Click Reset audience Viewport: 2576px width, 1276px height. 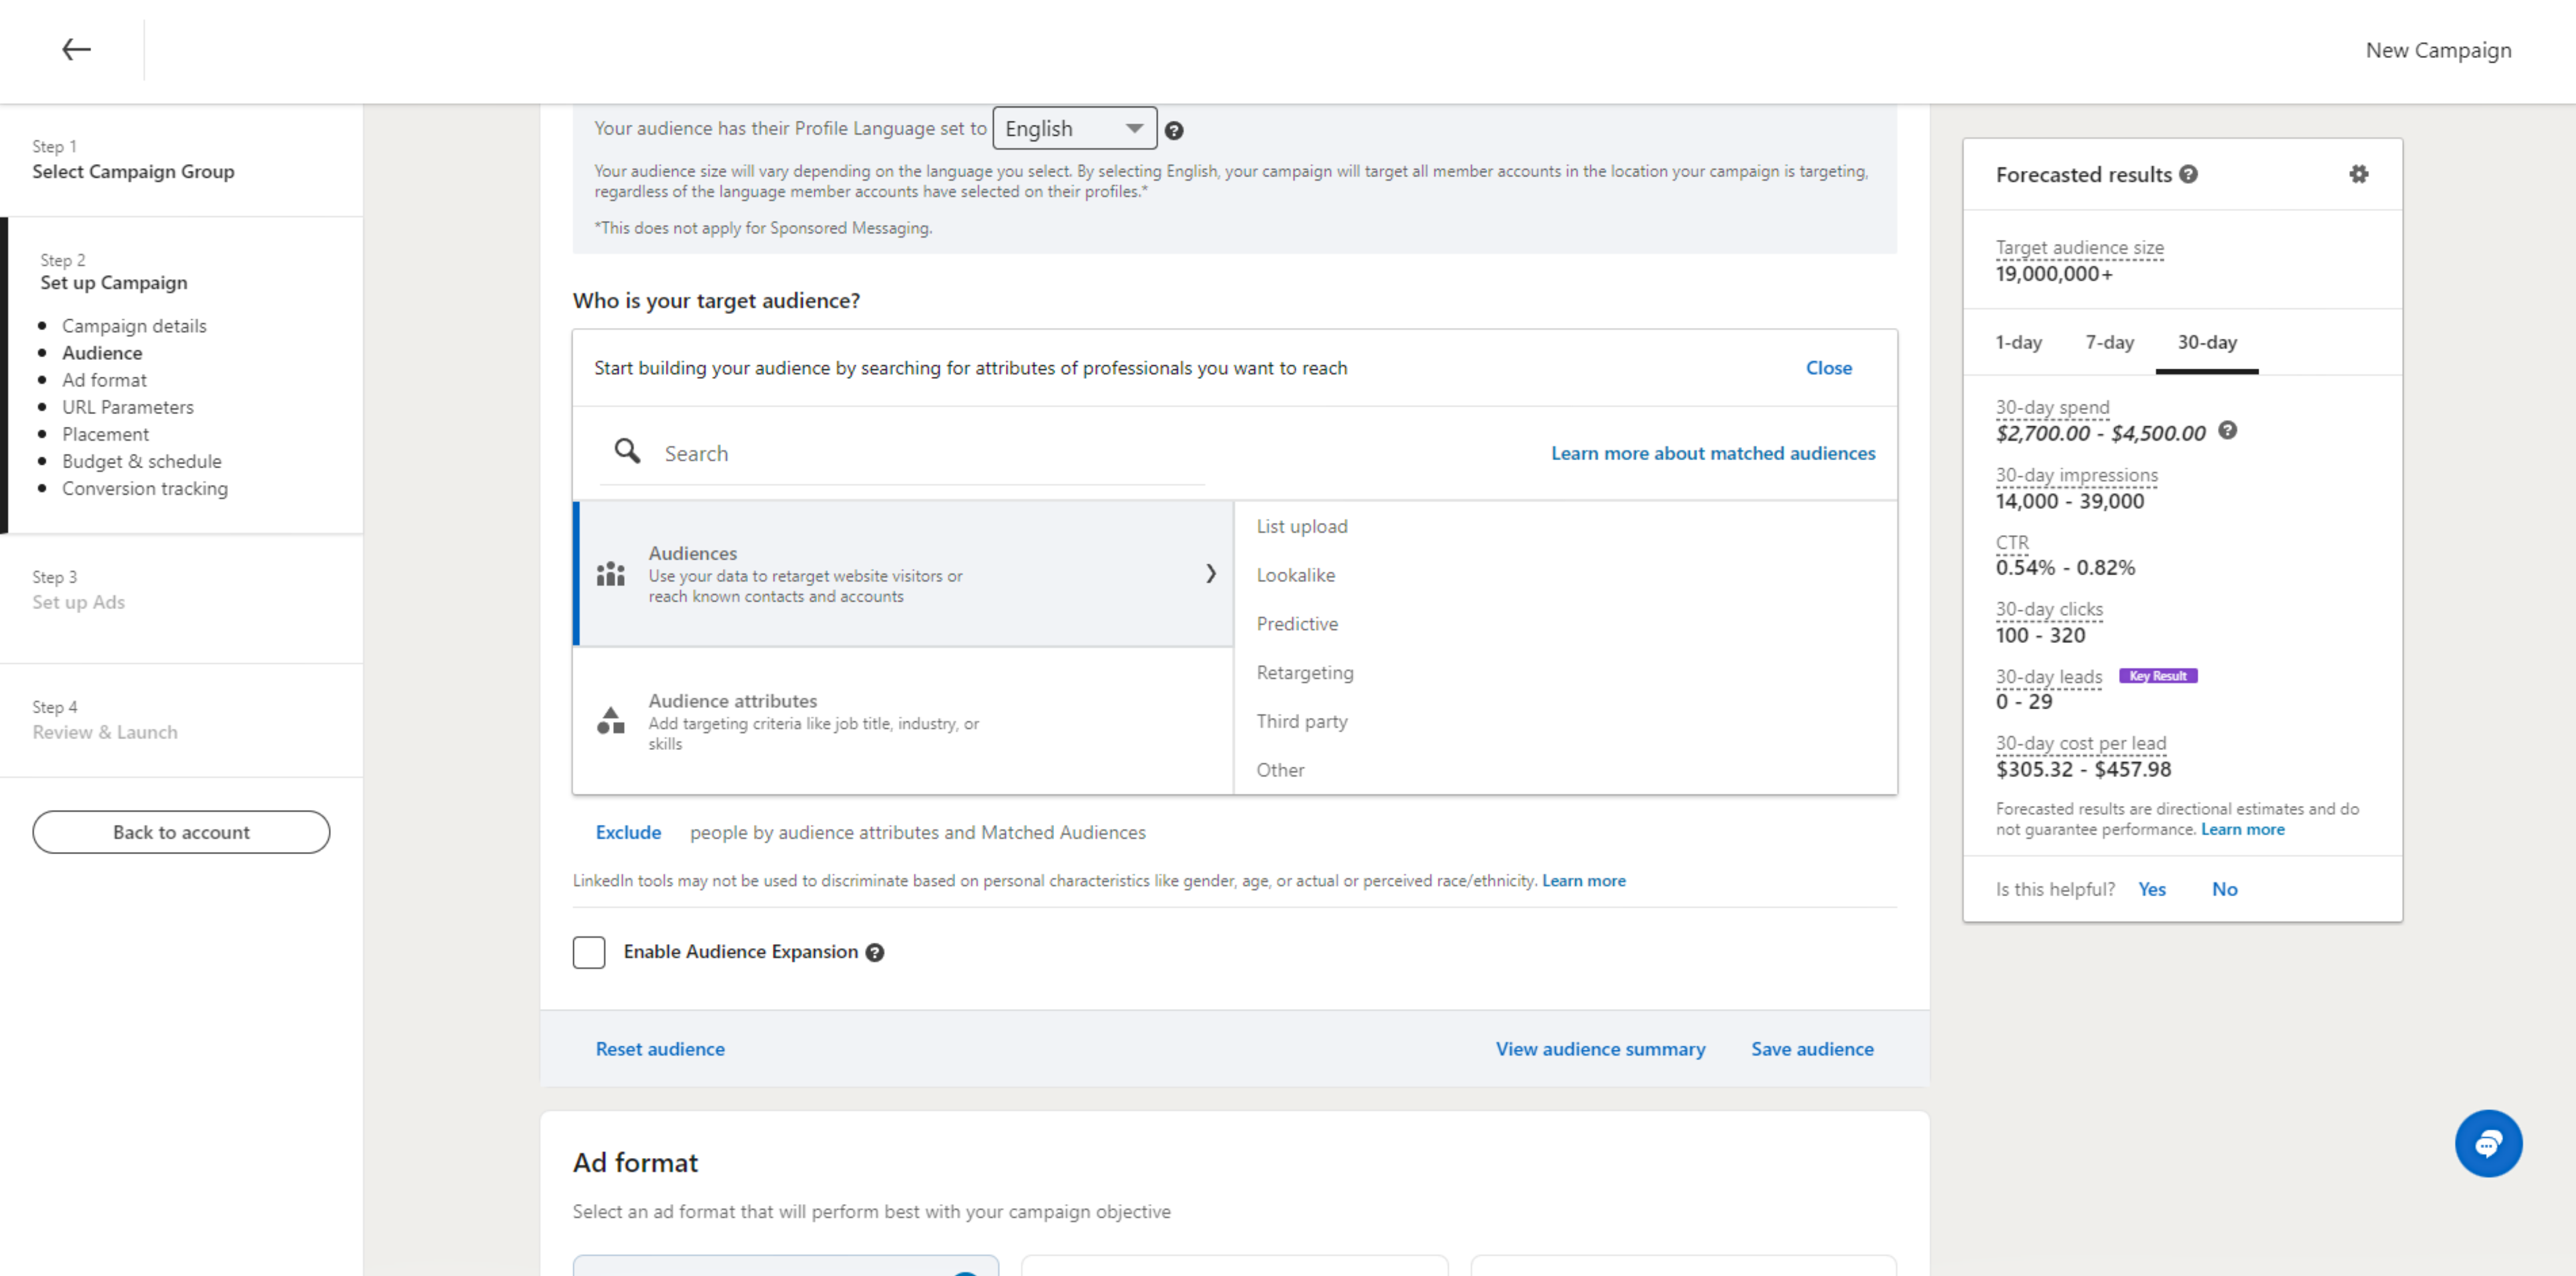tap(660, 1049)
